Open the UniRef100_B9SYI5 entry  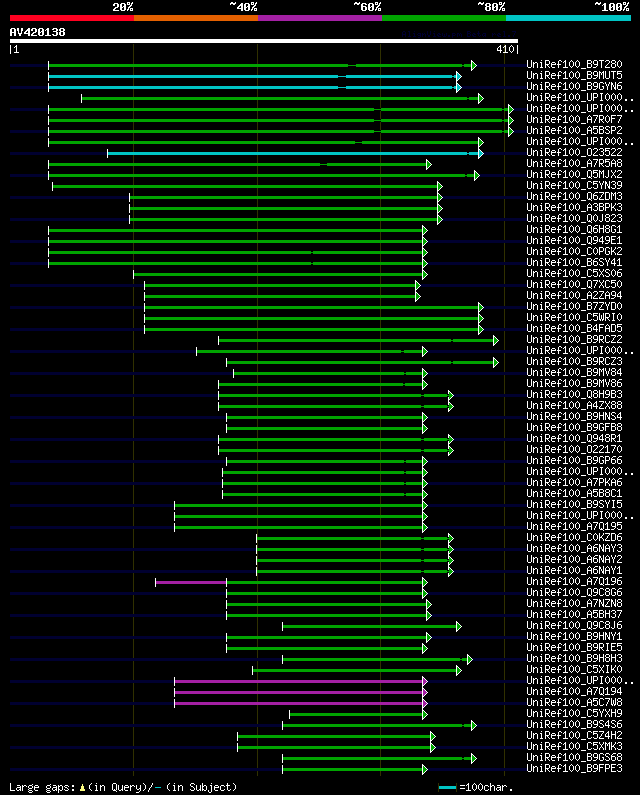(x=574, y=504)
